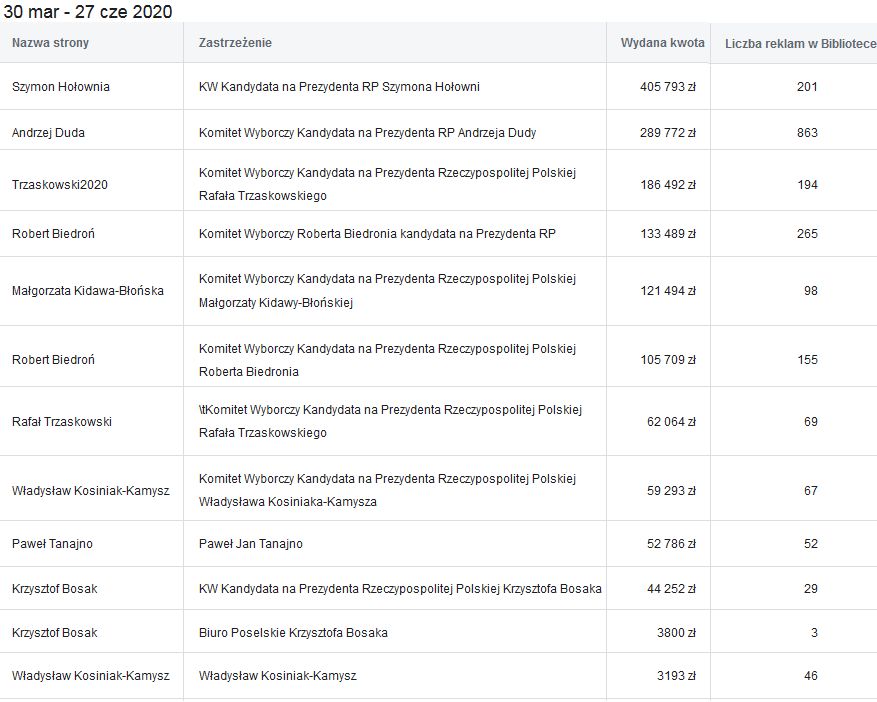877x702 pixels.
Task: Click the 133 489 zł amount cell
Action: (x=668, y=234)
